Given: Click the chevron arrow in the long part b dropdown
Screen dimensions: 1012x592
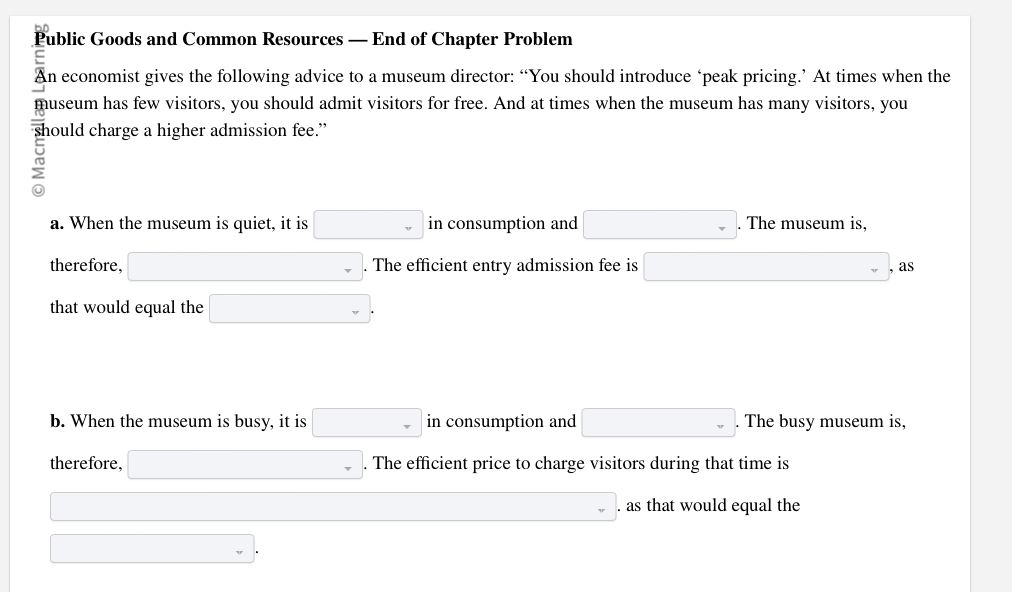Looking at the screenshot, I should pos(601,508).
